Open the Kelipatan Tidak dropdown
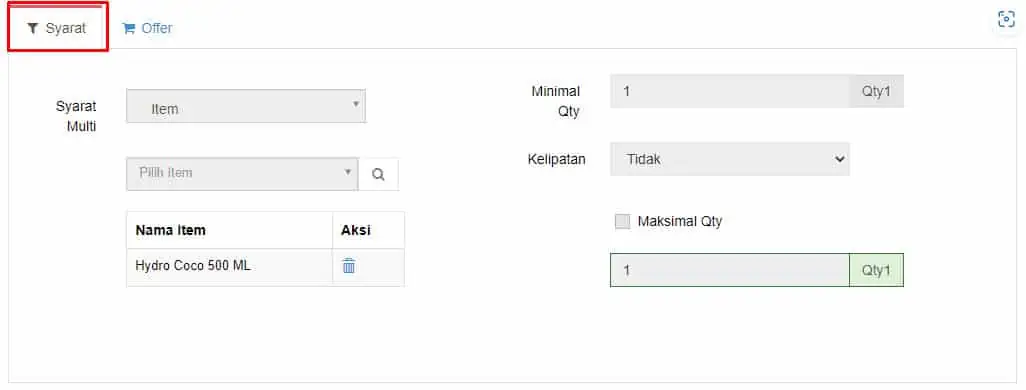Screen dimensions: 1026x390 [730, 159]
